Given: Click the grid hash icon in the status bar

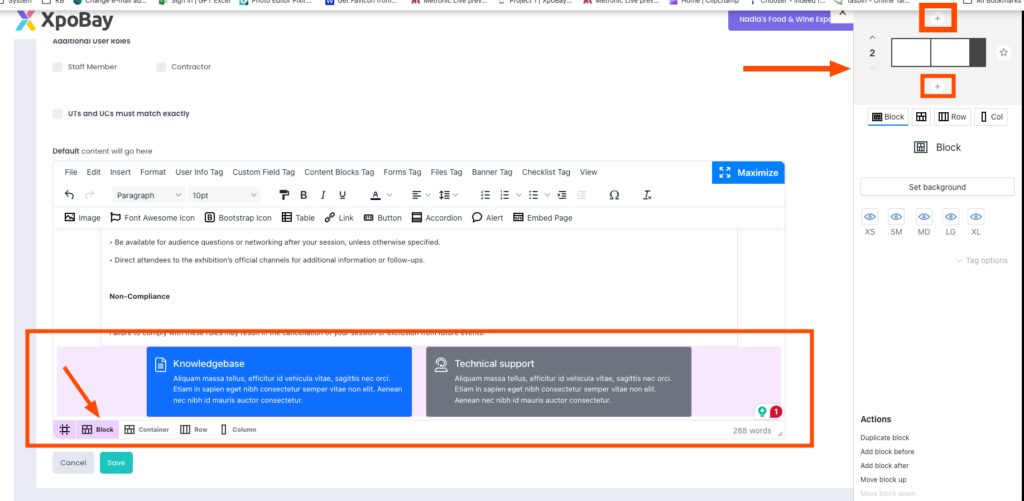Looking at the screenshot, I should coord(64,429).
